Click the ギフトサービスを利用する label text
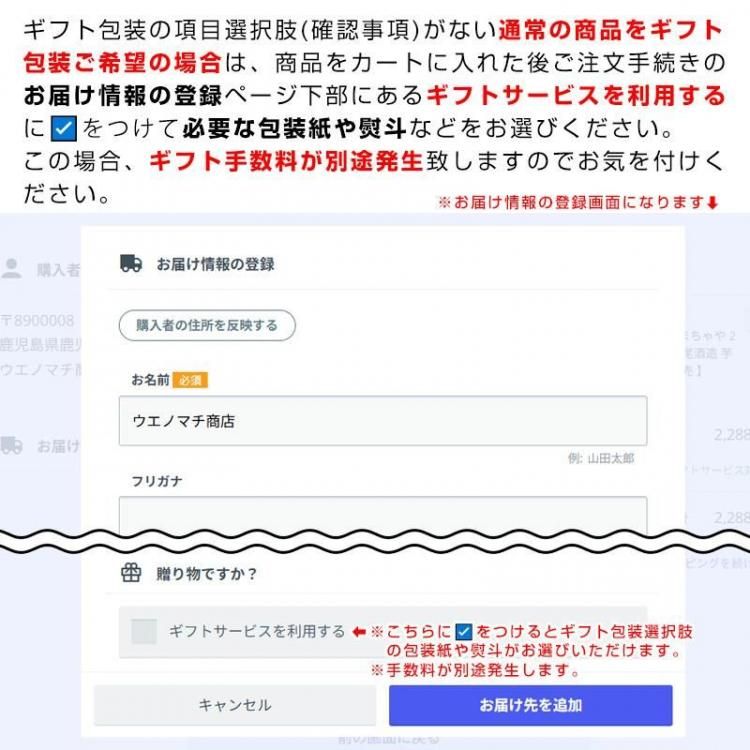The image size is (750, 750). click(257, 631)
